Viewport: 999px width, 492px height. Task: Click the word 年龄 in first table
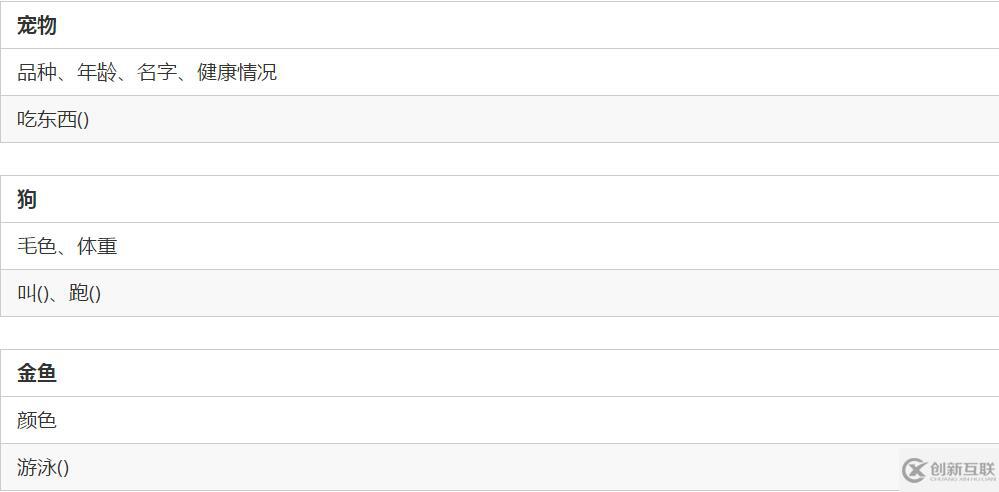[x=97, y=72]
